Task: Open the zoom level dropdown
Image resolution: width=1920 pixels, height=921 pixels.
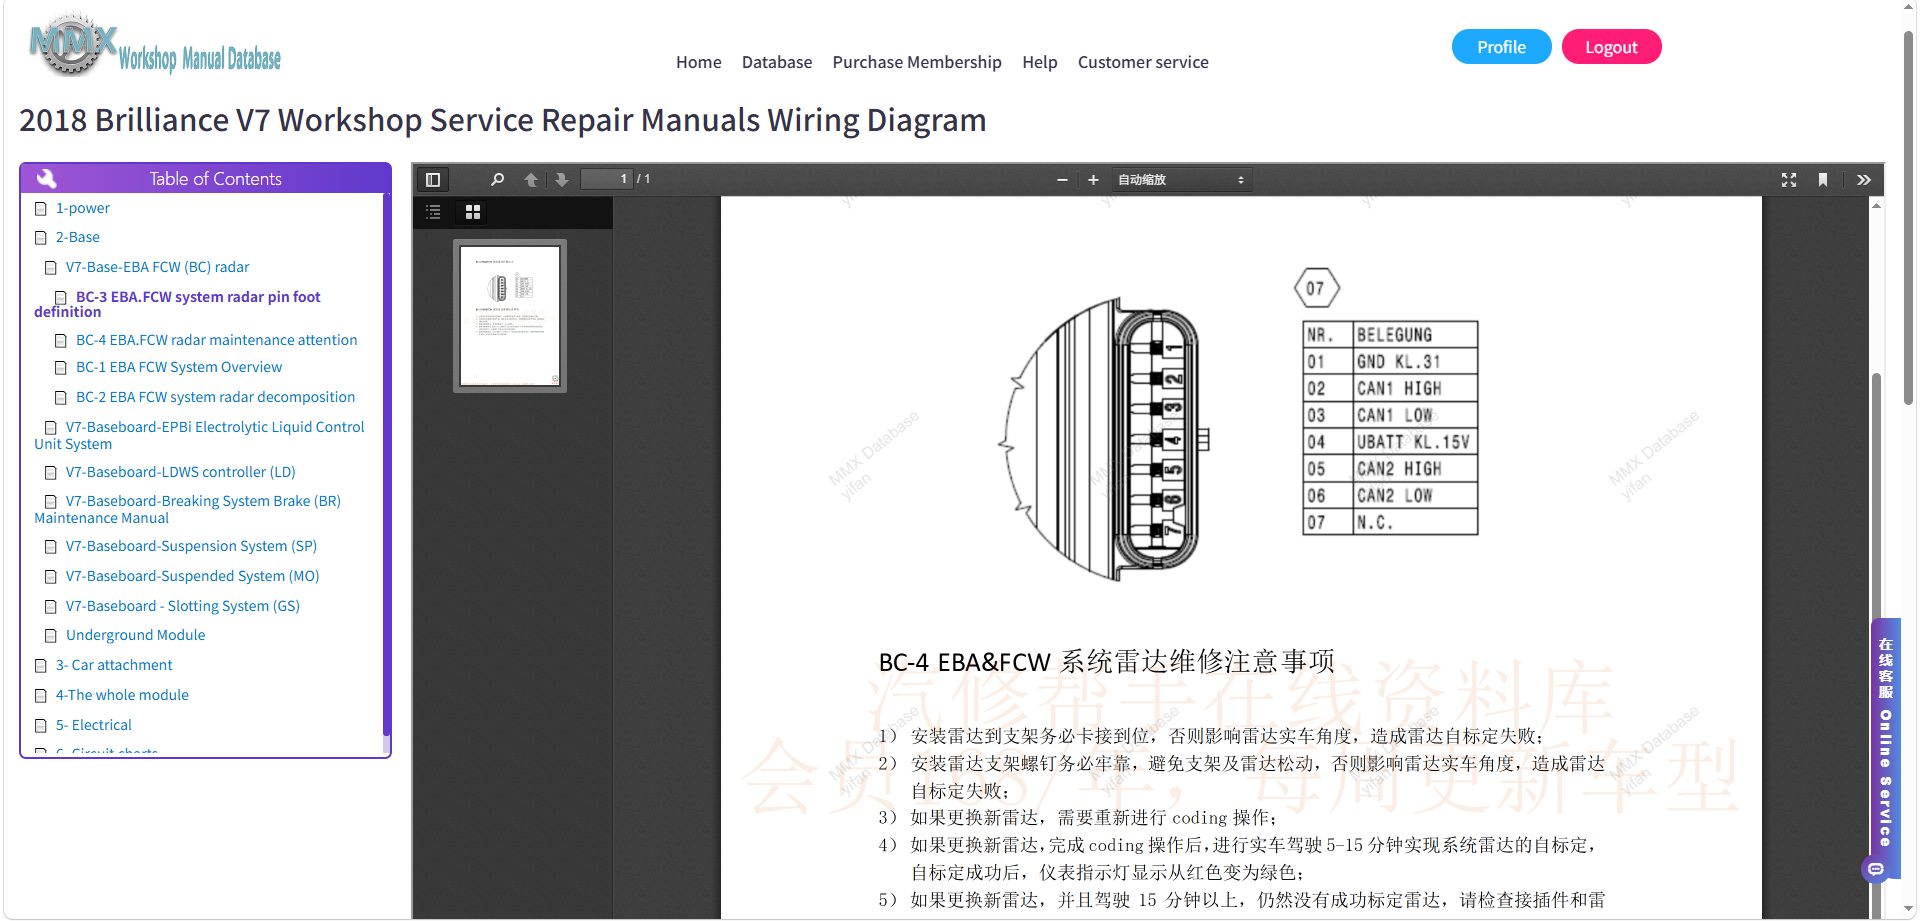Action: click(x=1181, y=180)
